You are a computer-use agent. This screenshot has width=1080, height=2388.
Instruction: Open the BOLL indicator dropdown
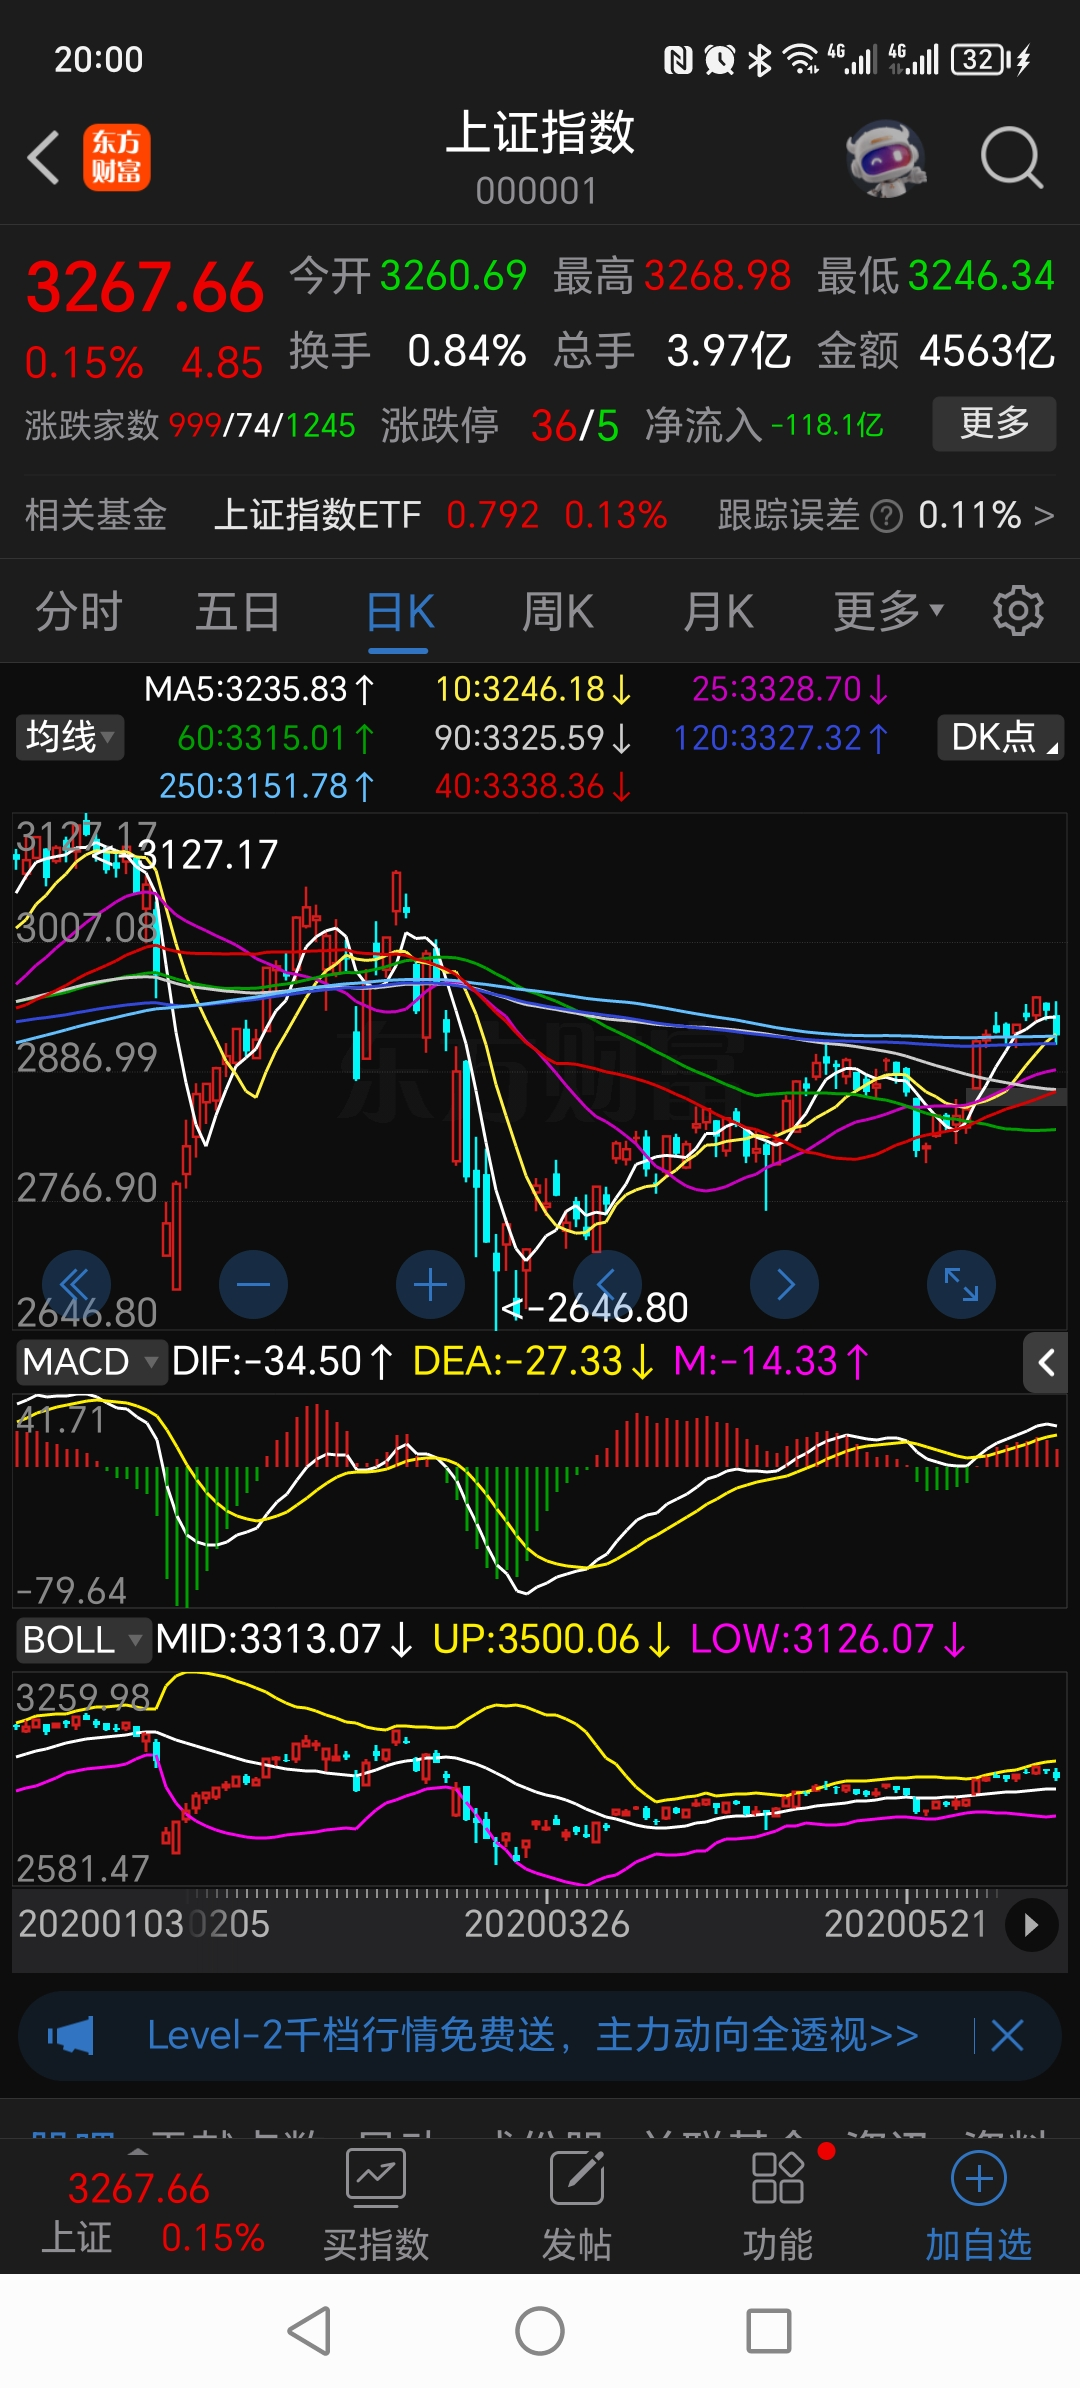82,1640
